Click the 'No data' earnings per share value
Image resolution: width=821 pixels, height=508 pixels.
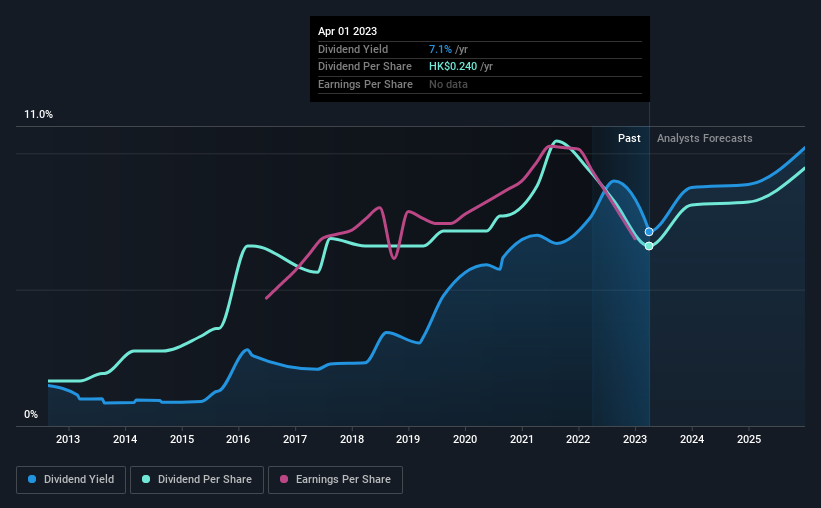coord(448,84)
